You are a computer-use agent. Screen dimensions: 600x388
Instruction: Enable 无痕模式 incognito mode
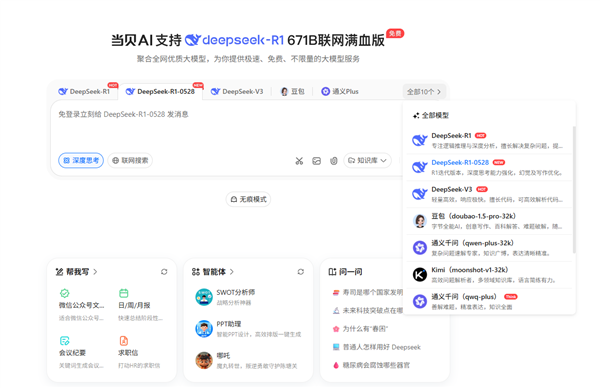(x=248, y=199)
